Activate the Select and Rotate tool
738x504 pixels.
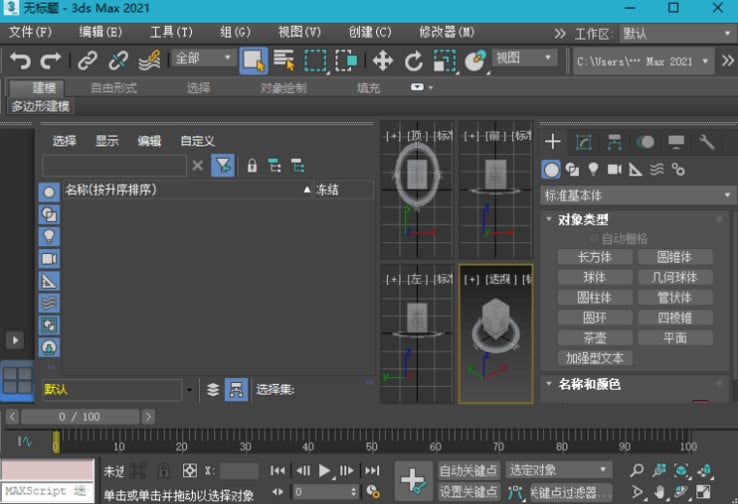(x=414, y=61)
